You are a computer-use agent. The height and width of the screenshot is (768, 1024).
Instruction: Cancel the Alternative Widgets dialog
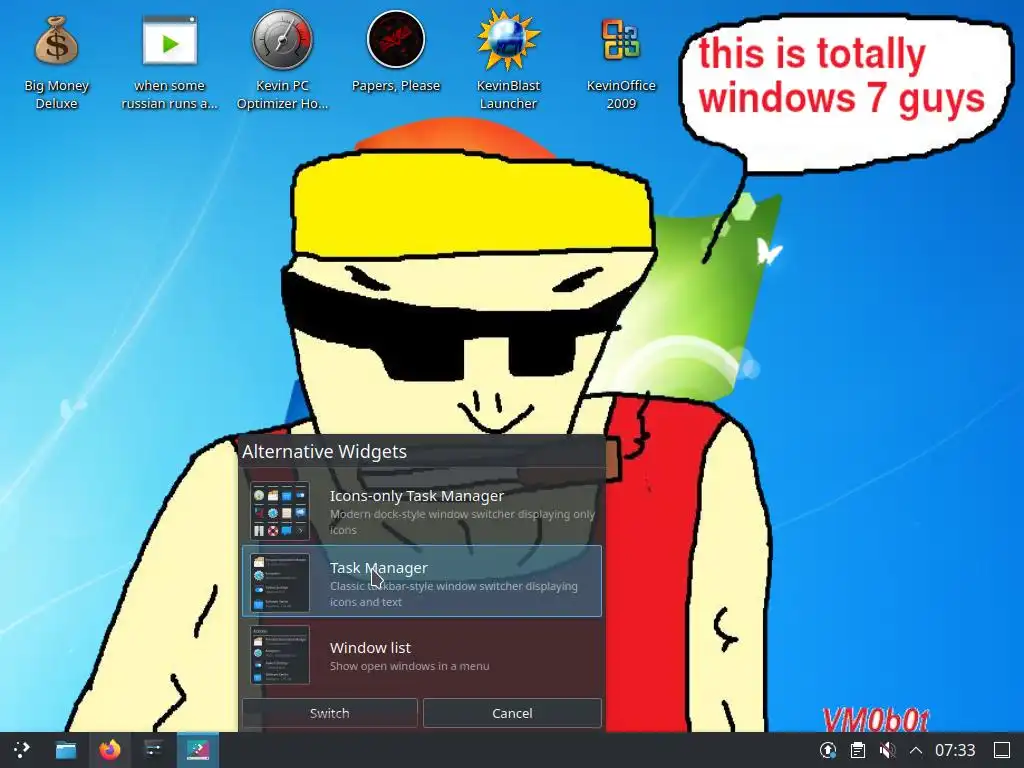pyautogui.click(x=512, y=713)
